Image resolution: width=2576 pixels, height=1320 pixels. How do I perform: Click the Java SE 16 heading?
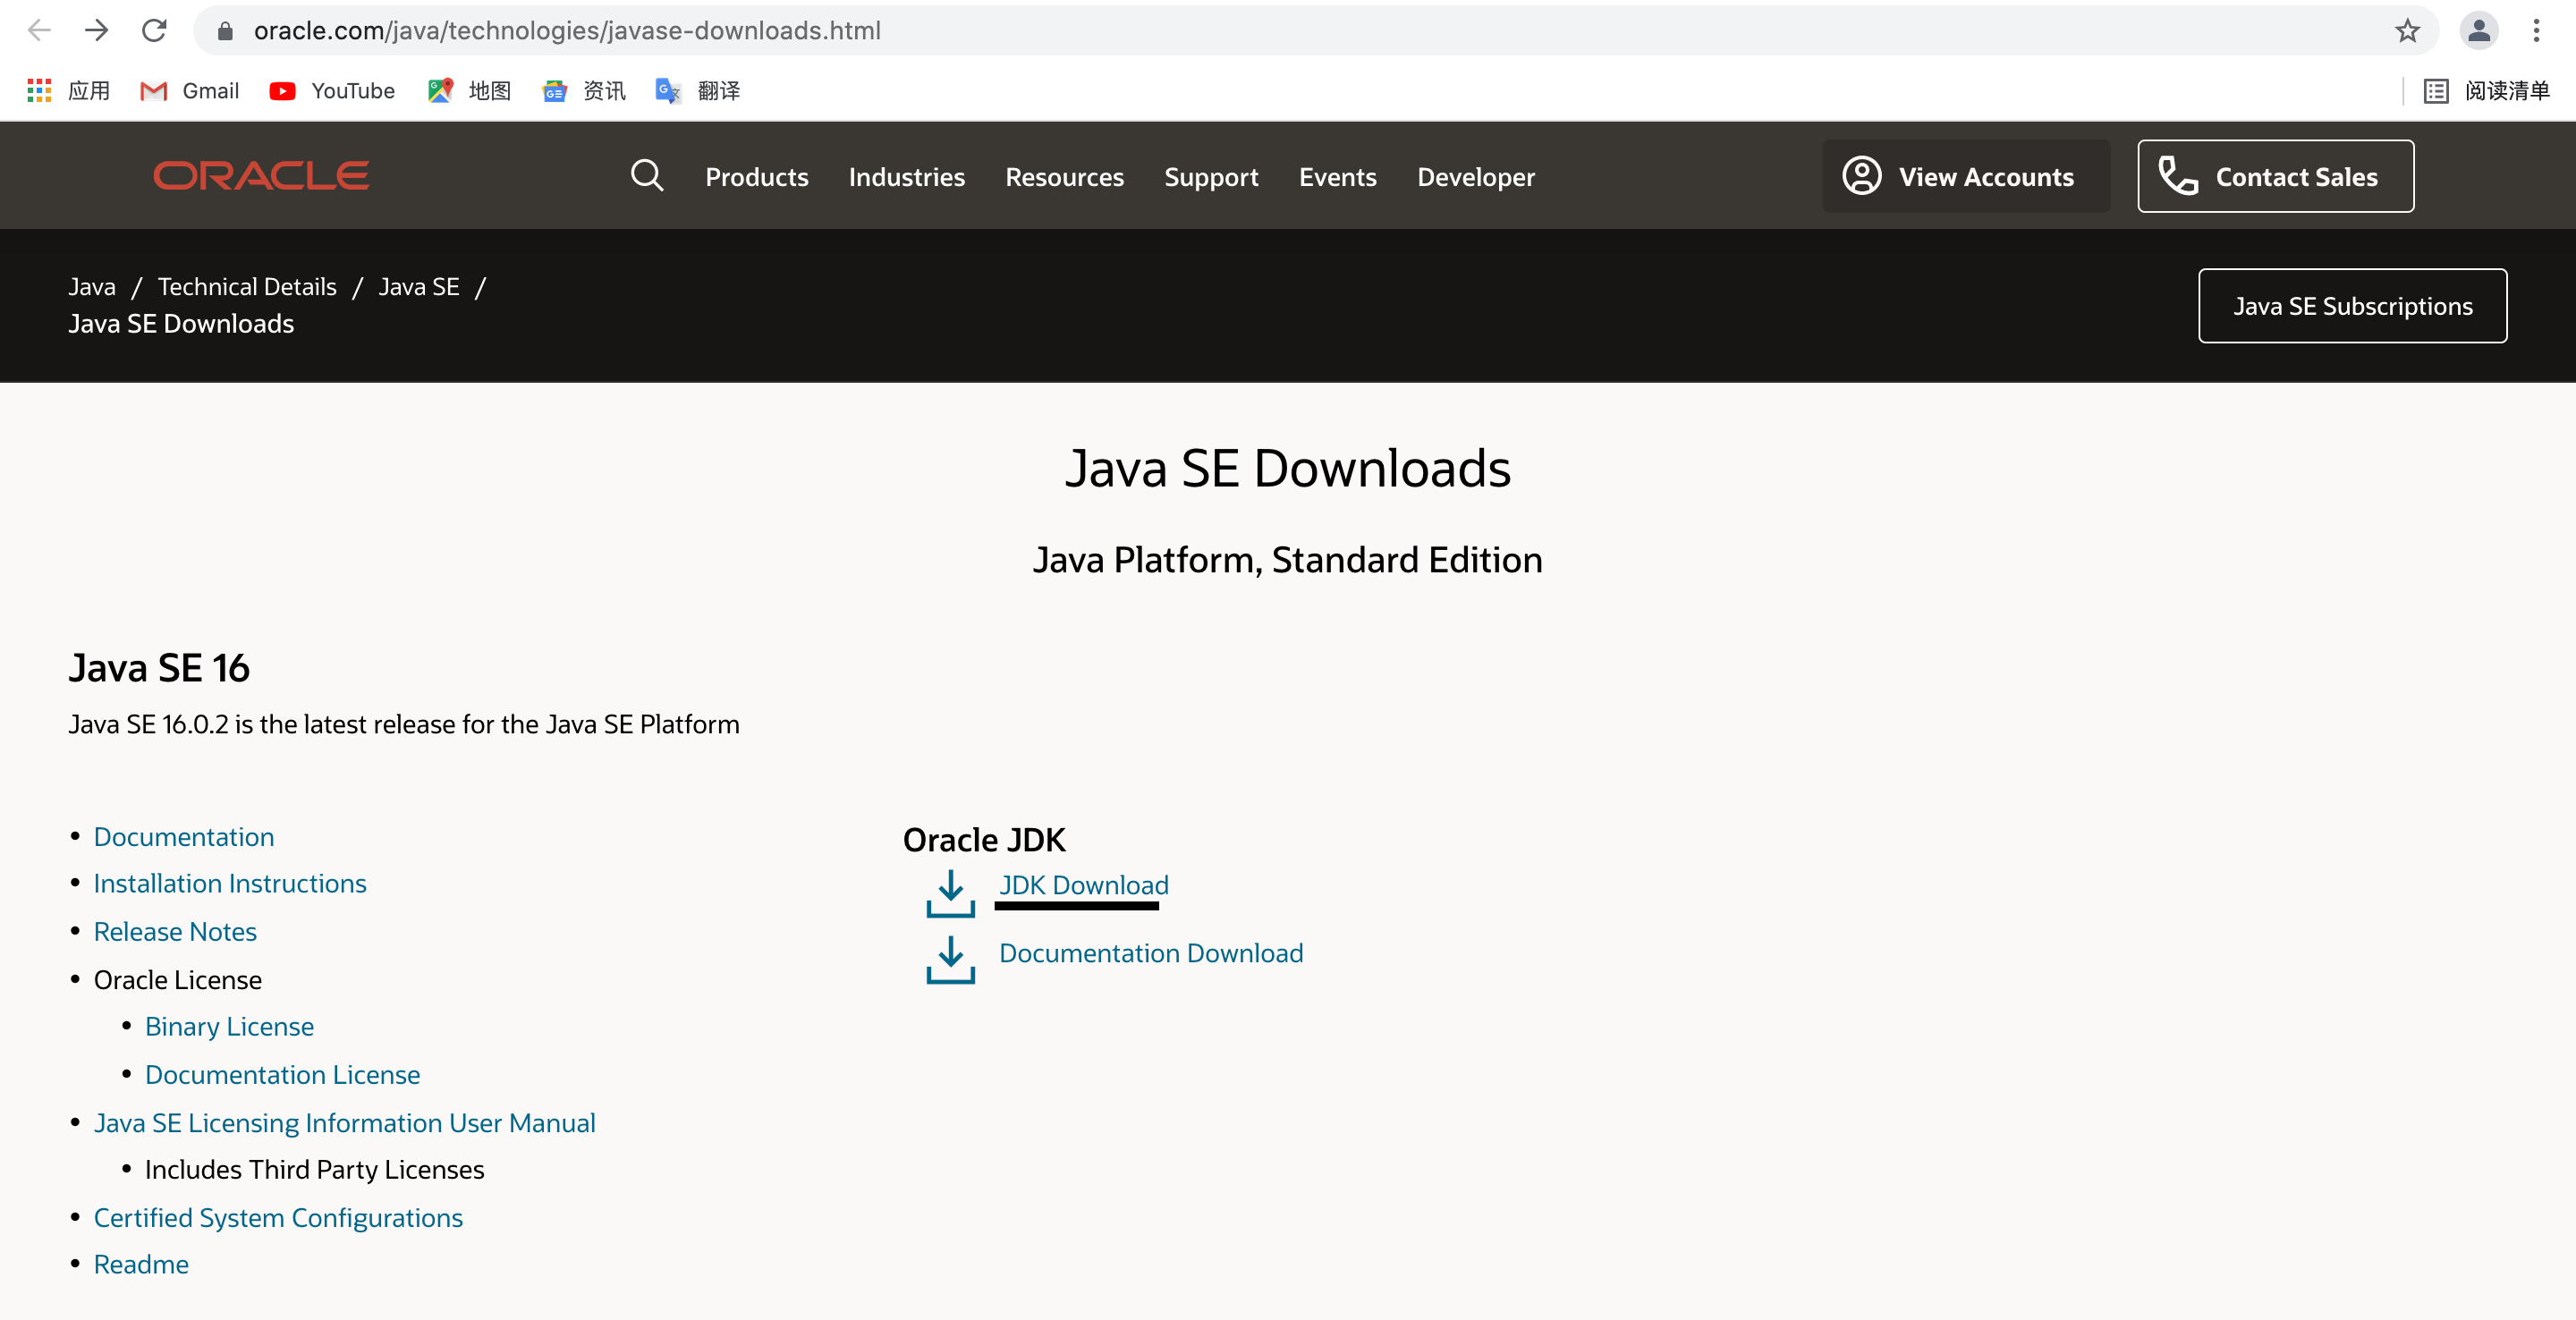[x=159, y=668]
